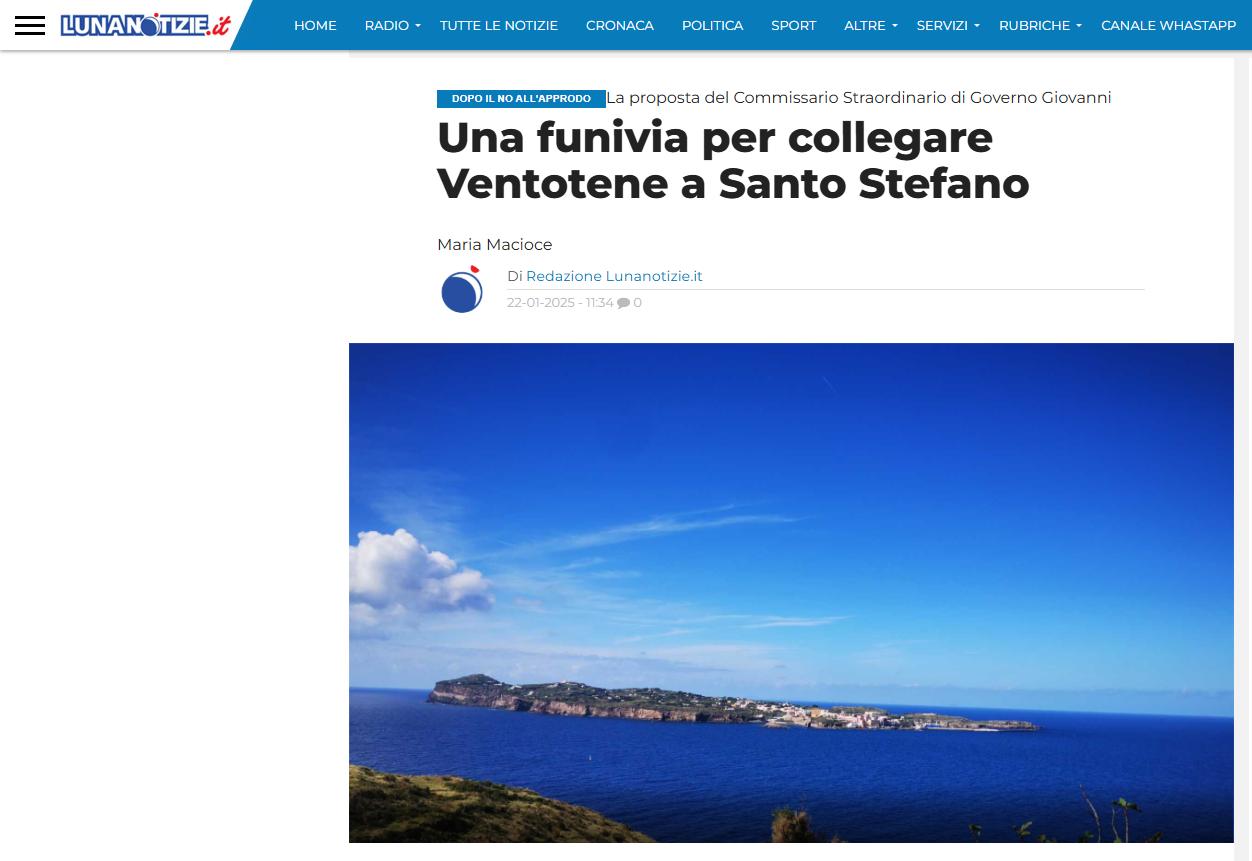Viewport: 1252px width, 861px height.
Task: Click the Ventotene island article photo
Action: click(x=791, y=593)
